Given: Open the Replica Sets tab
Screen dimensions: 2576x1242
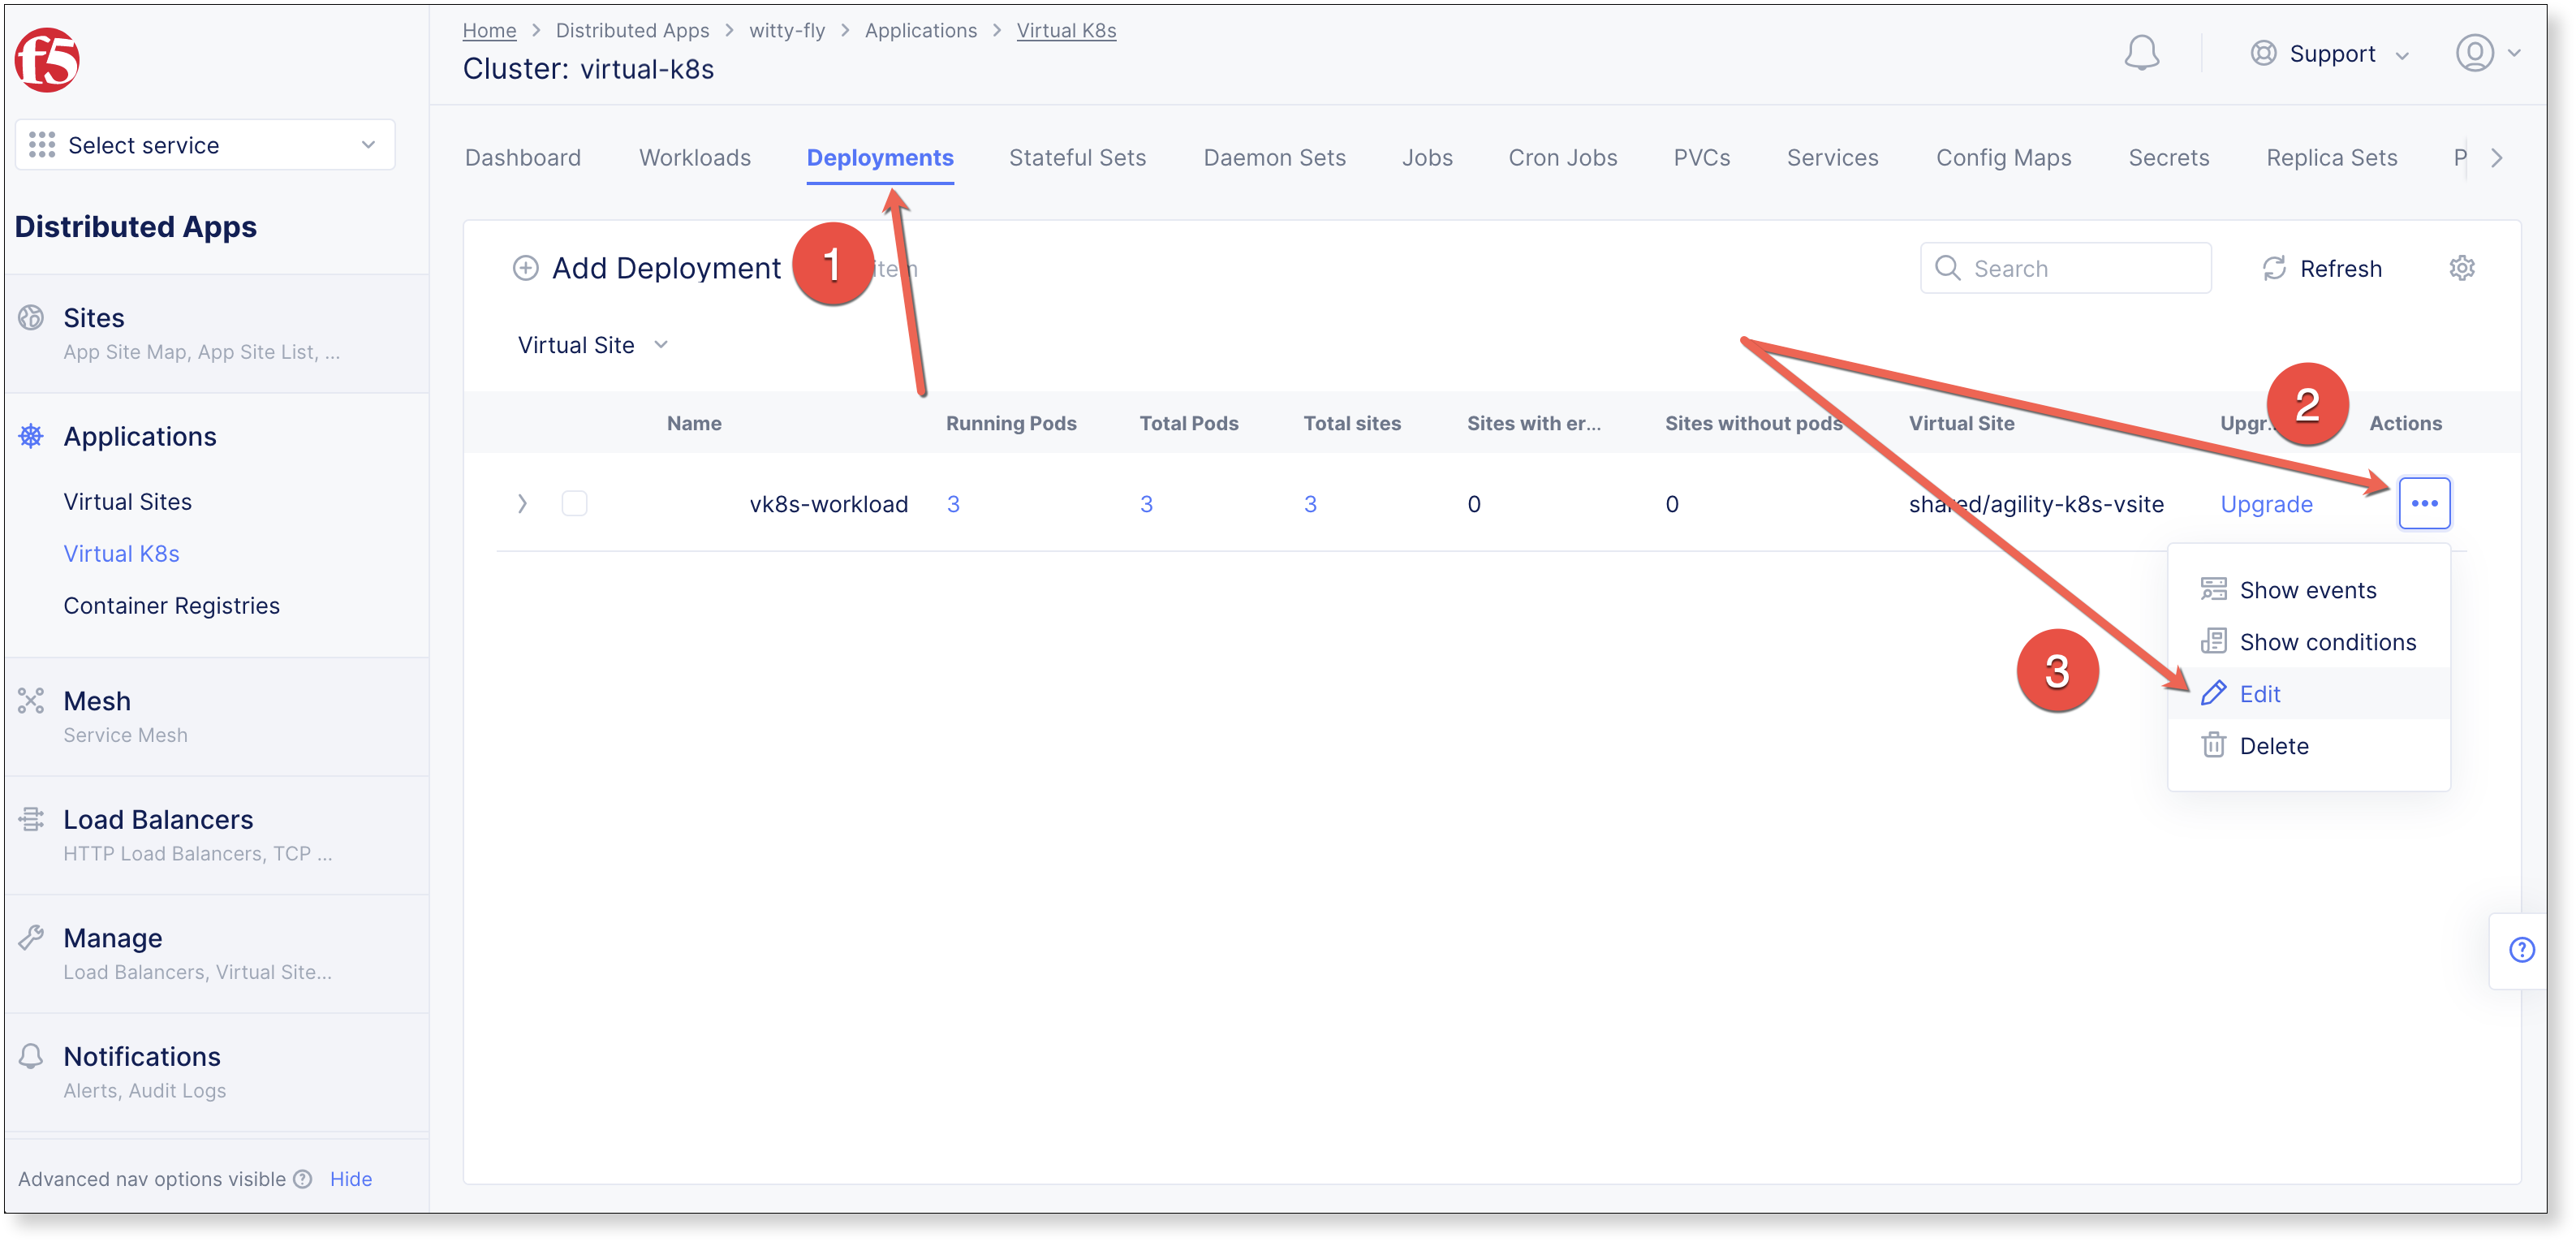Looking at the screenshot, I should (2331, 158).
